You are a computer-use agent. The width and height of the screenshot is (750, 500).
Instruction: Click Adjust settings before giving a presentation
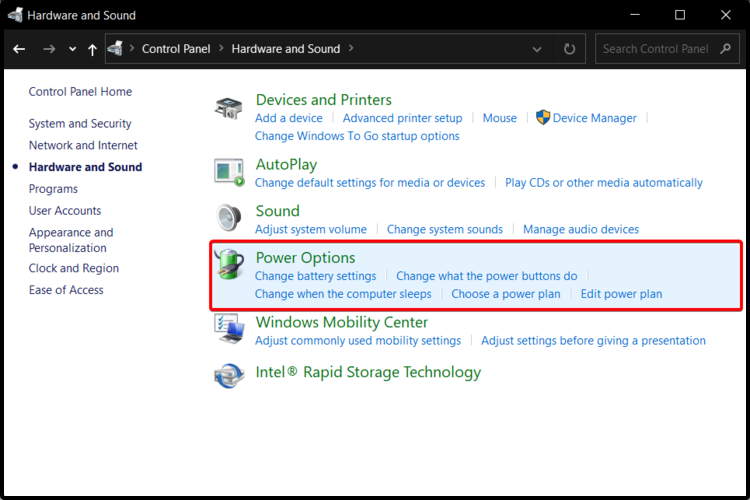tap(593, 341)
